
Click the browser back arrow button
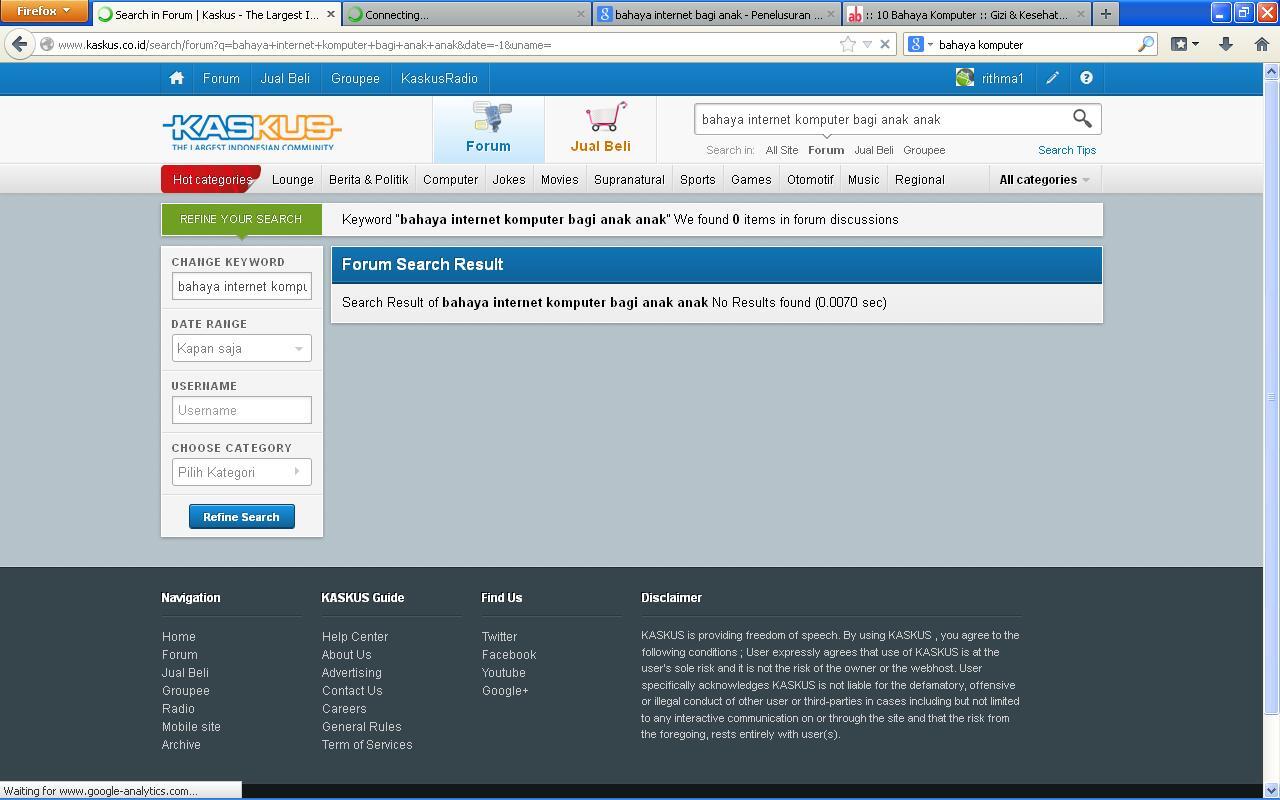tap(19, 44)
